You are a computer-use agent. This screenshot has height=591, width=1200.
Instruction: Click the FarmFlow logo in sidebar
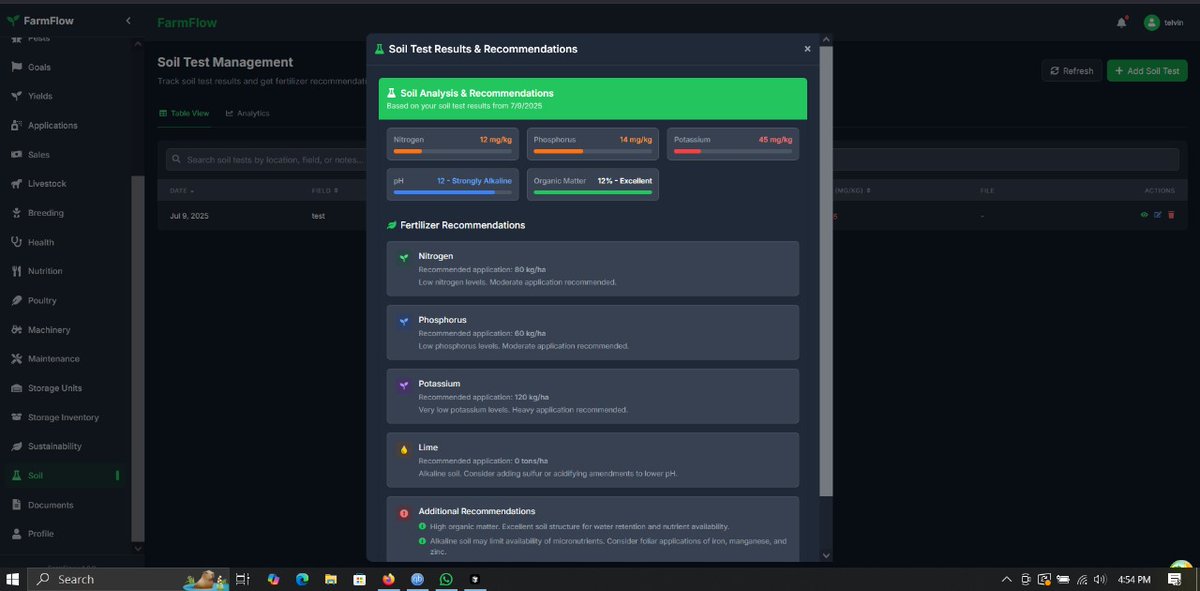click(40, 21)
